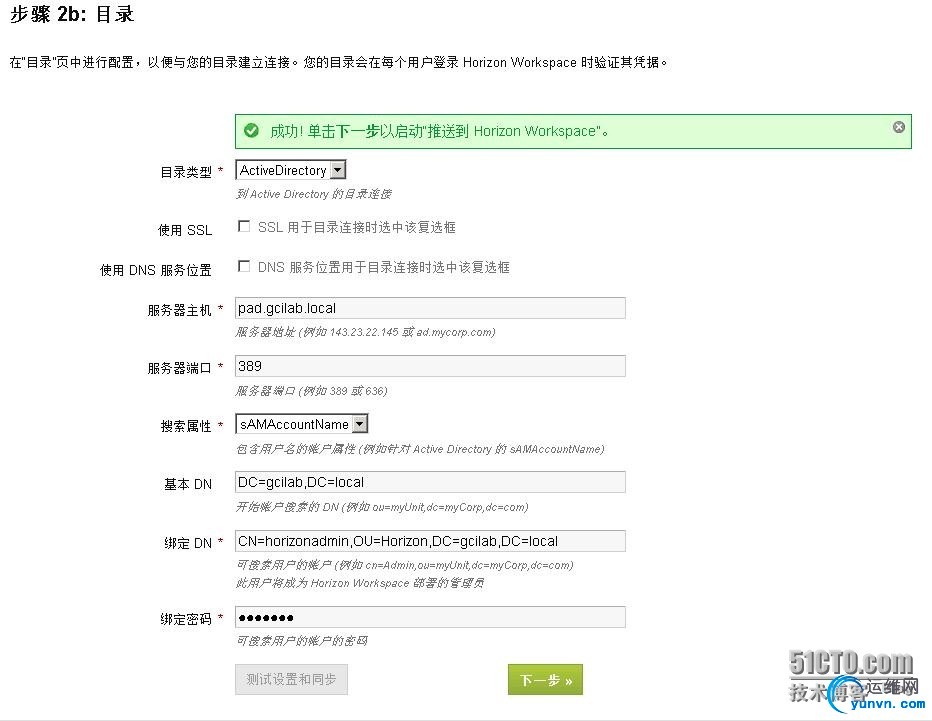Focus the 服务器主机 field with pad.gcilab.local
This screenshot has height=721, width=932.
coord(430,308)
